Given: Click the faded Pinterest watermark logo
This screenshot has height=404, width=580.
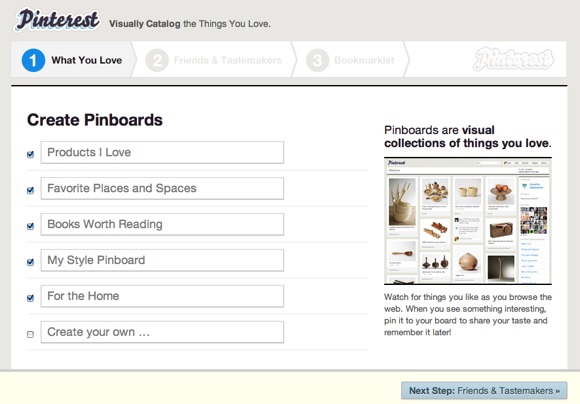Looking at the screenshot, I should click(513, 59).
